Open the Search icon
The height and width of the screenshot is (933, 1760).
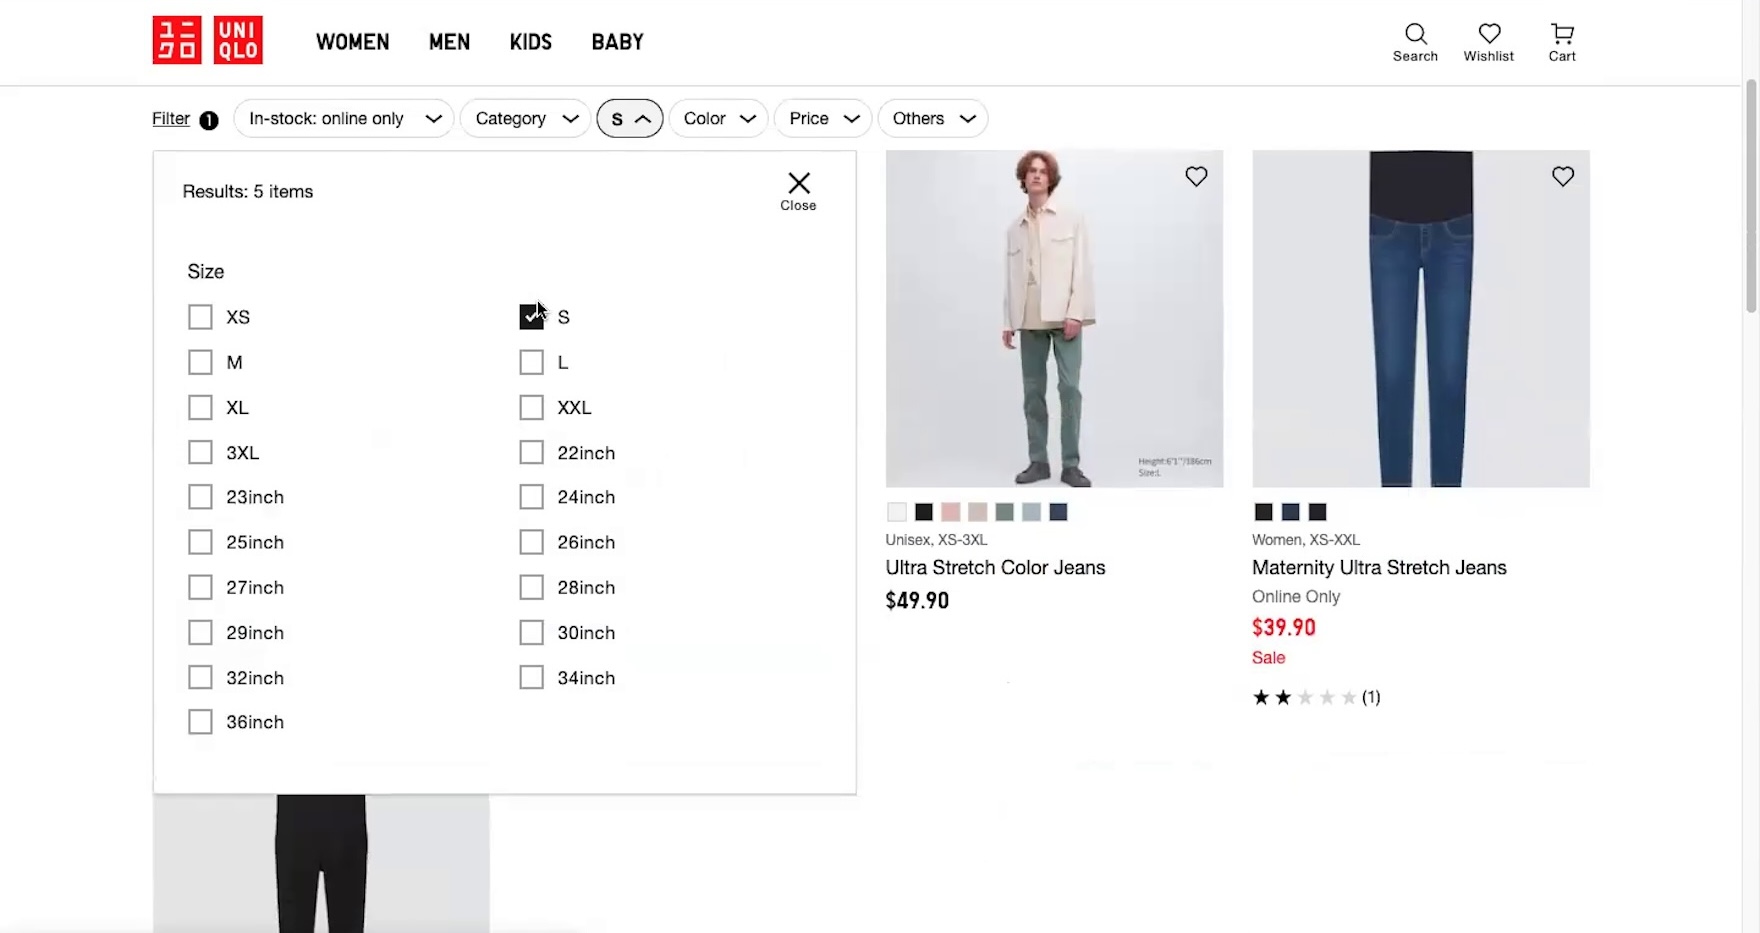[1415, 42]
